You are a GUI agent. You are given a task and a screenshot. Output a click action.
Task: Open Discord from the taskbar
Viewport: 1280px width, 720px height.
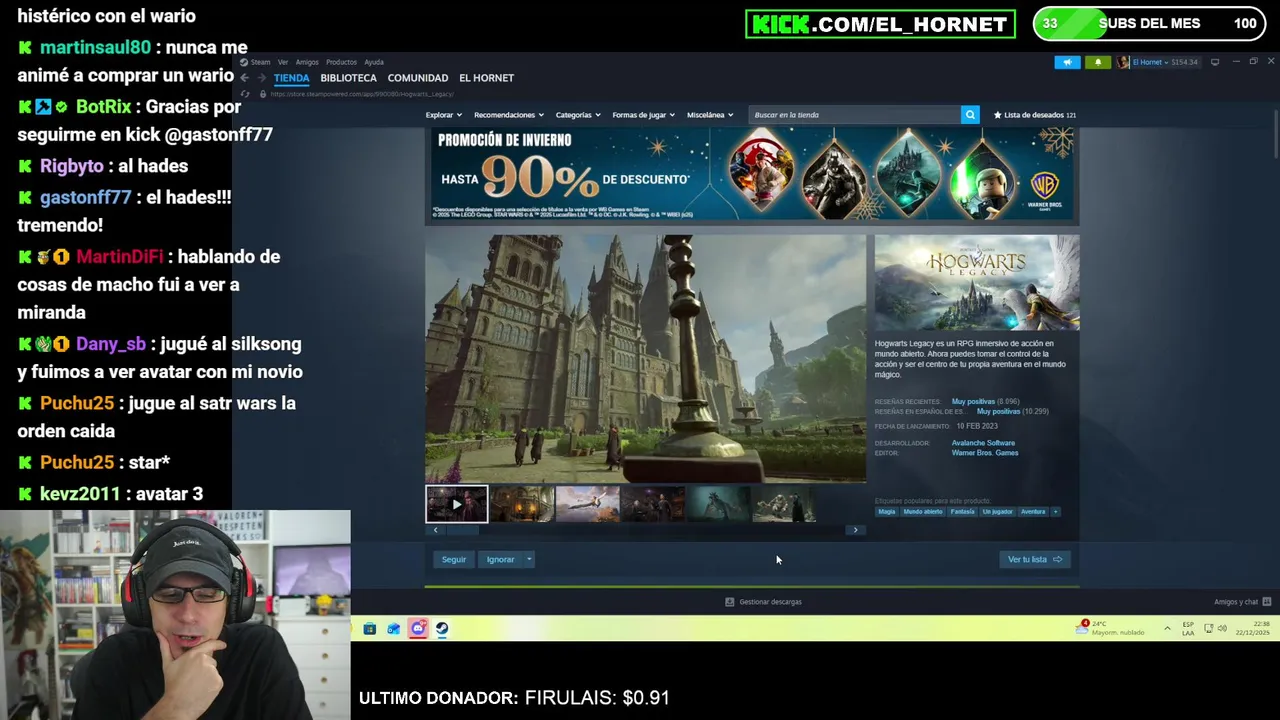coord(418,629)
